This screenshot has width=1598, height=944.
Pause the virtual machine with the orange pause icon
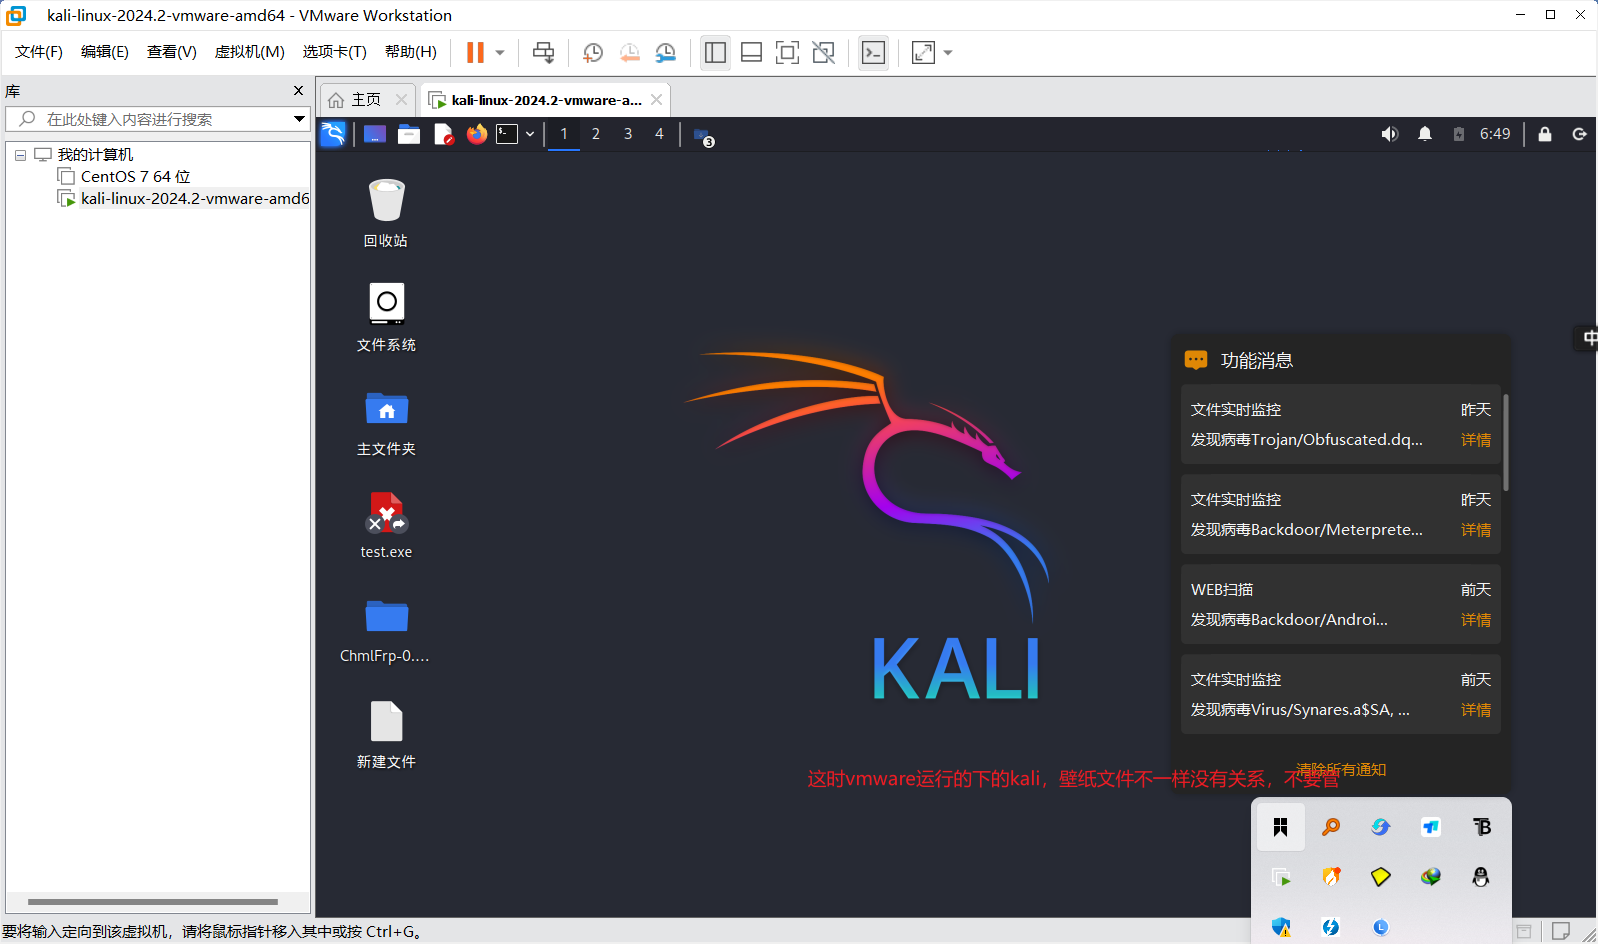click(x=475, y=52)
